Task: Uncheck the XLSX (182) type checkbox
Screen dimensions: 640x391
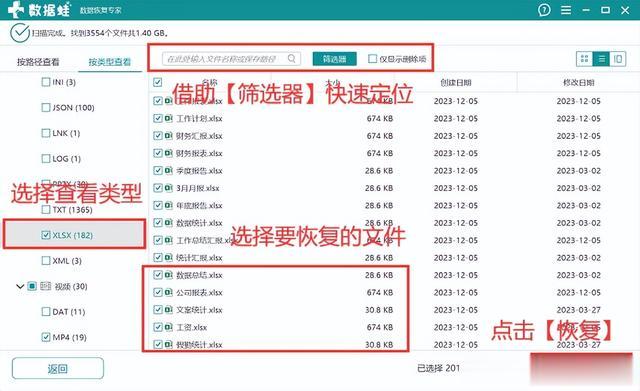Action: pyautogui.click(x=46, y=235)
